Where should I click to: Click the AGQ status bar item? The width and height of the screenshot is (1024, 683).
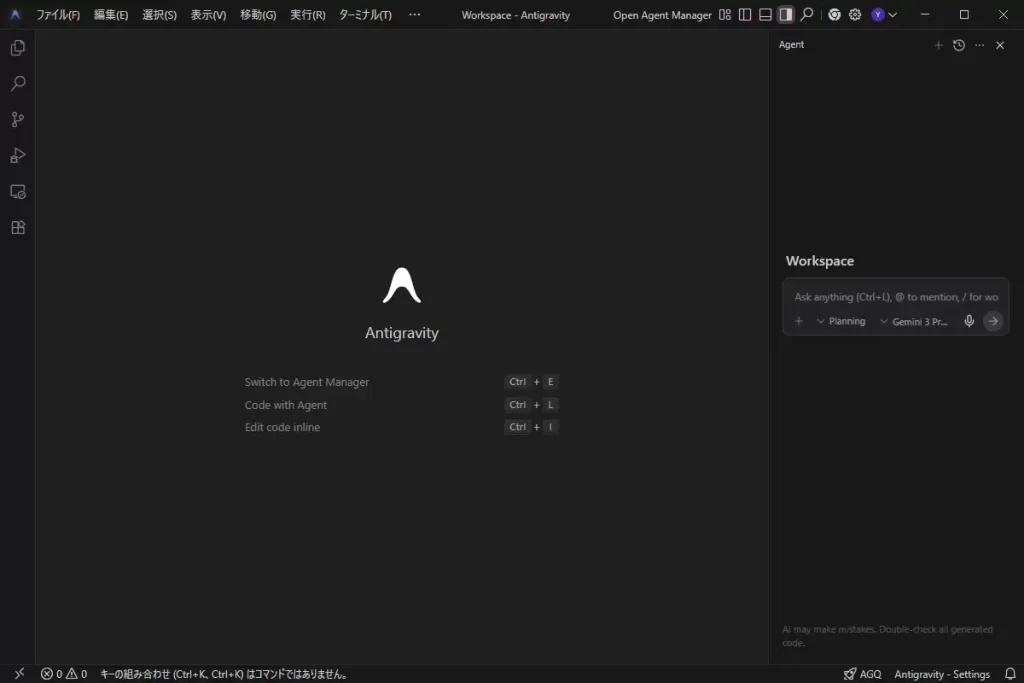pos(863,674)
